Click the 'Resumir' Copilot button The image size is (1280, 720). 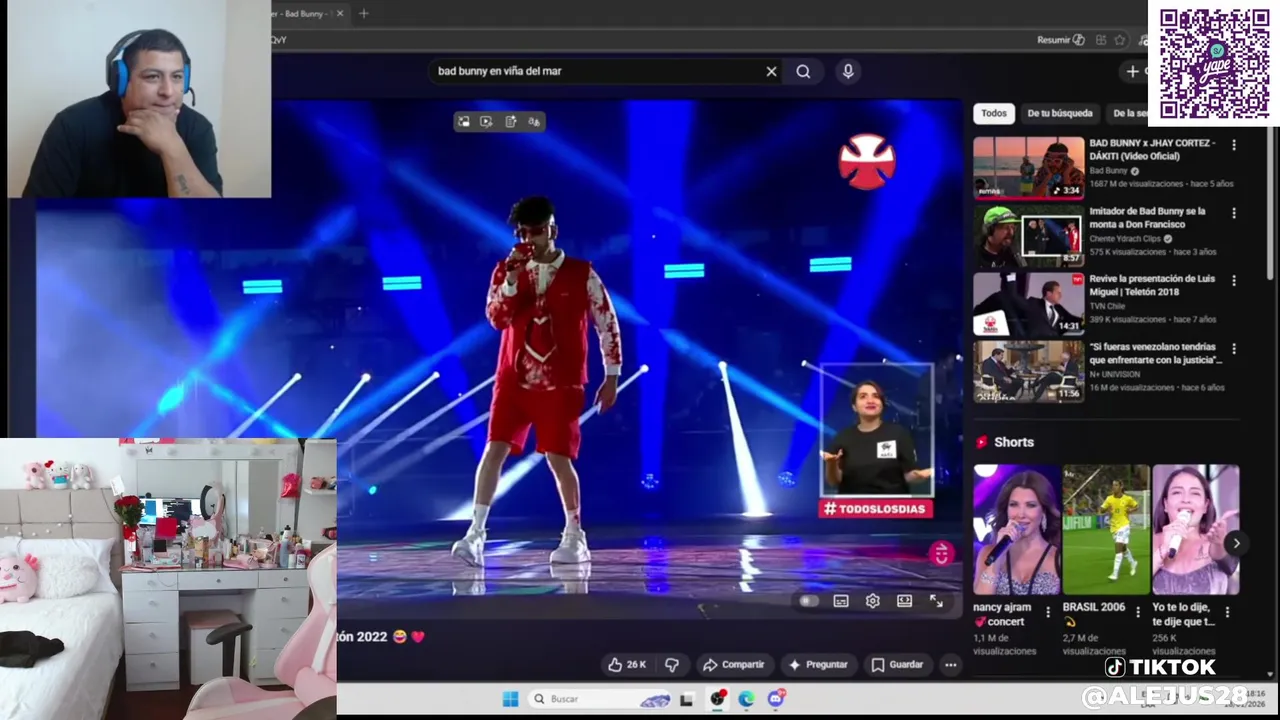[x=1061, y=40]
